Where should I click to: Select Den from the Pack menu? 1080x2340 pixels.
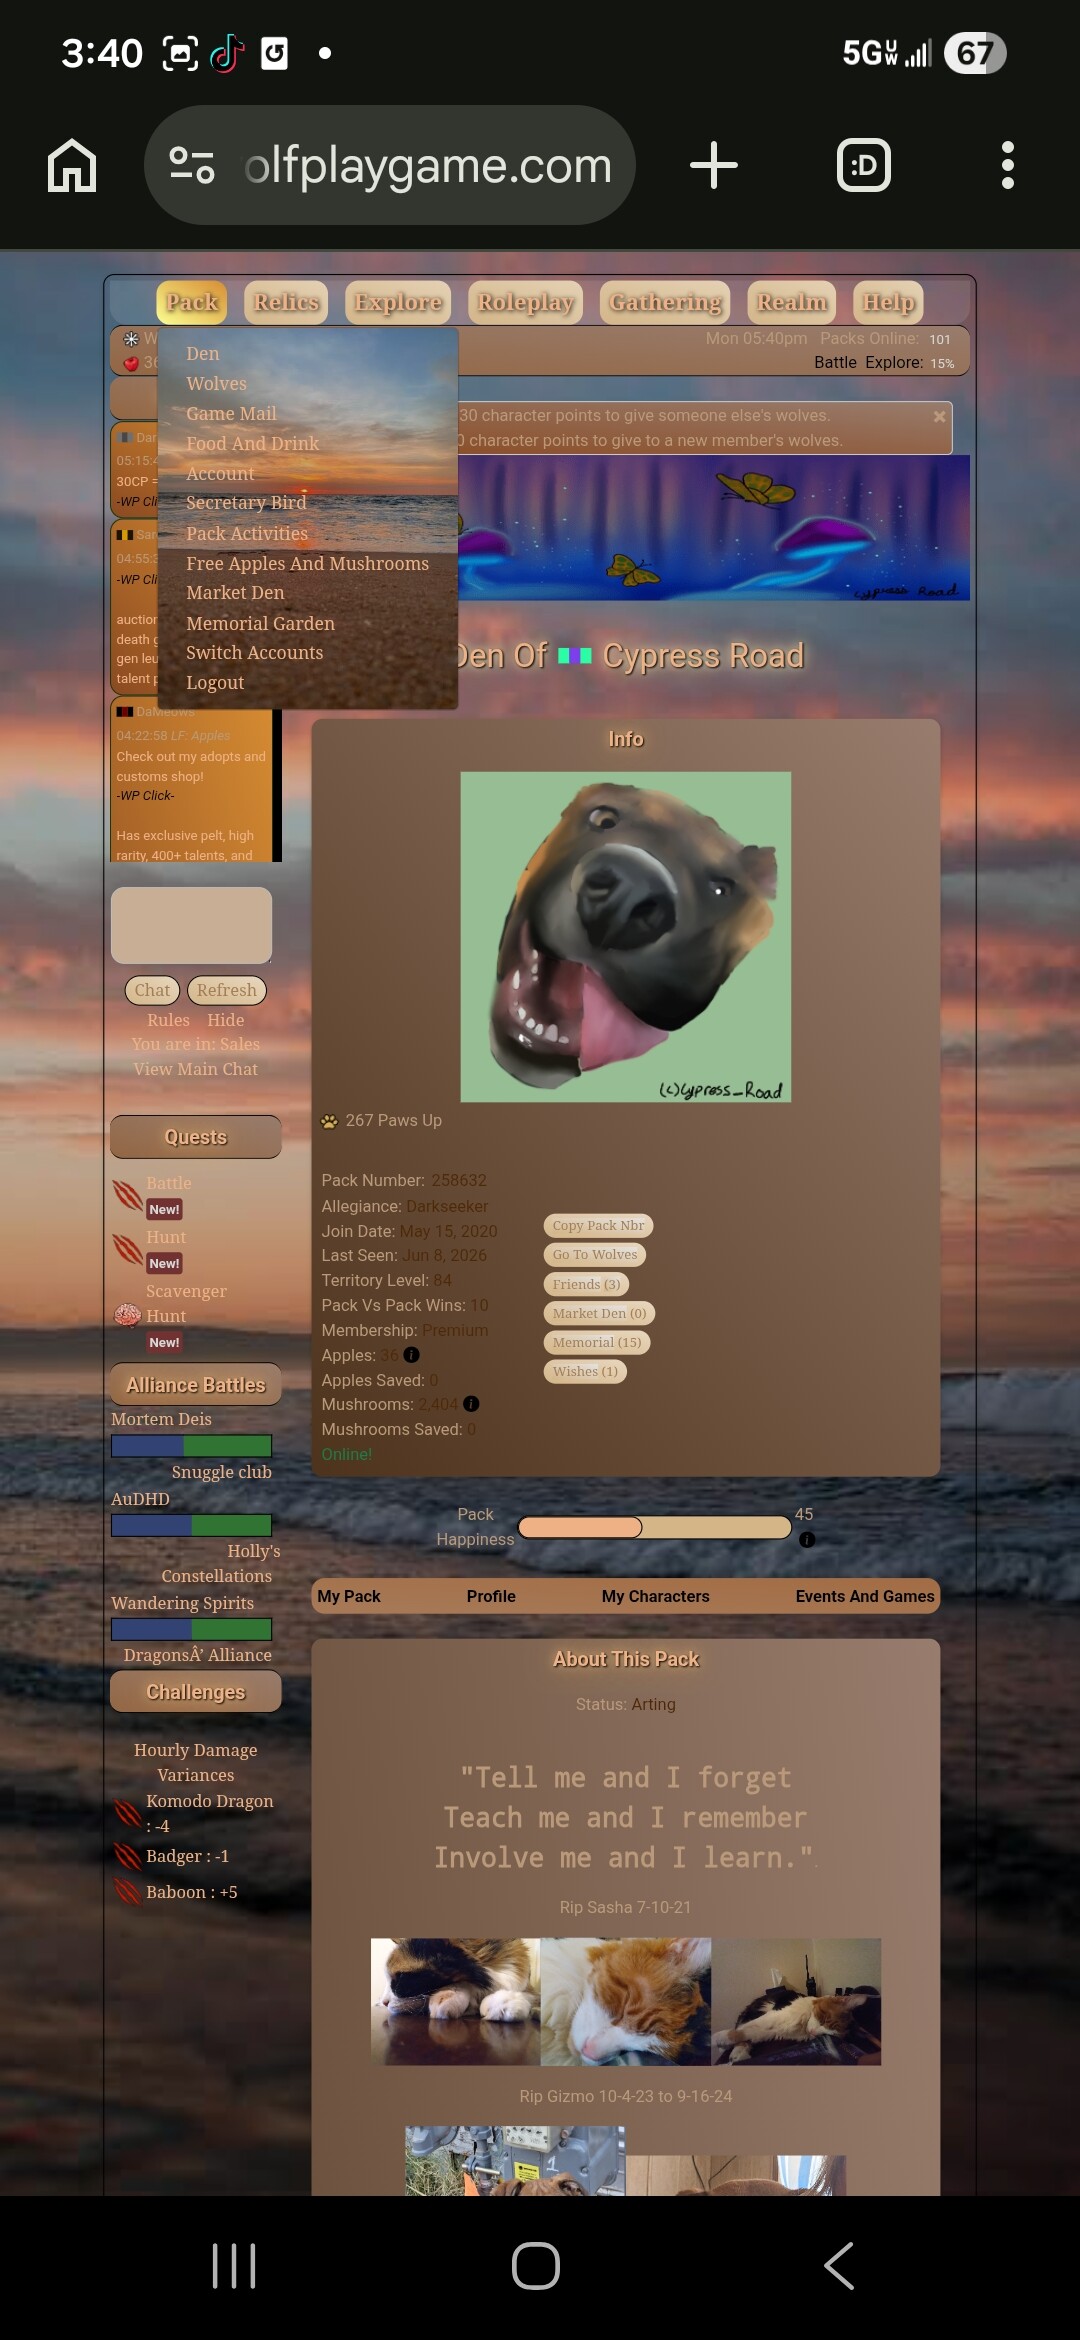(202, 354)
